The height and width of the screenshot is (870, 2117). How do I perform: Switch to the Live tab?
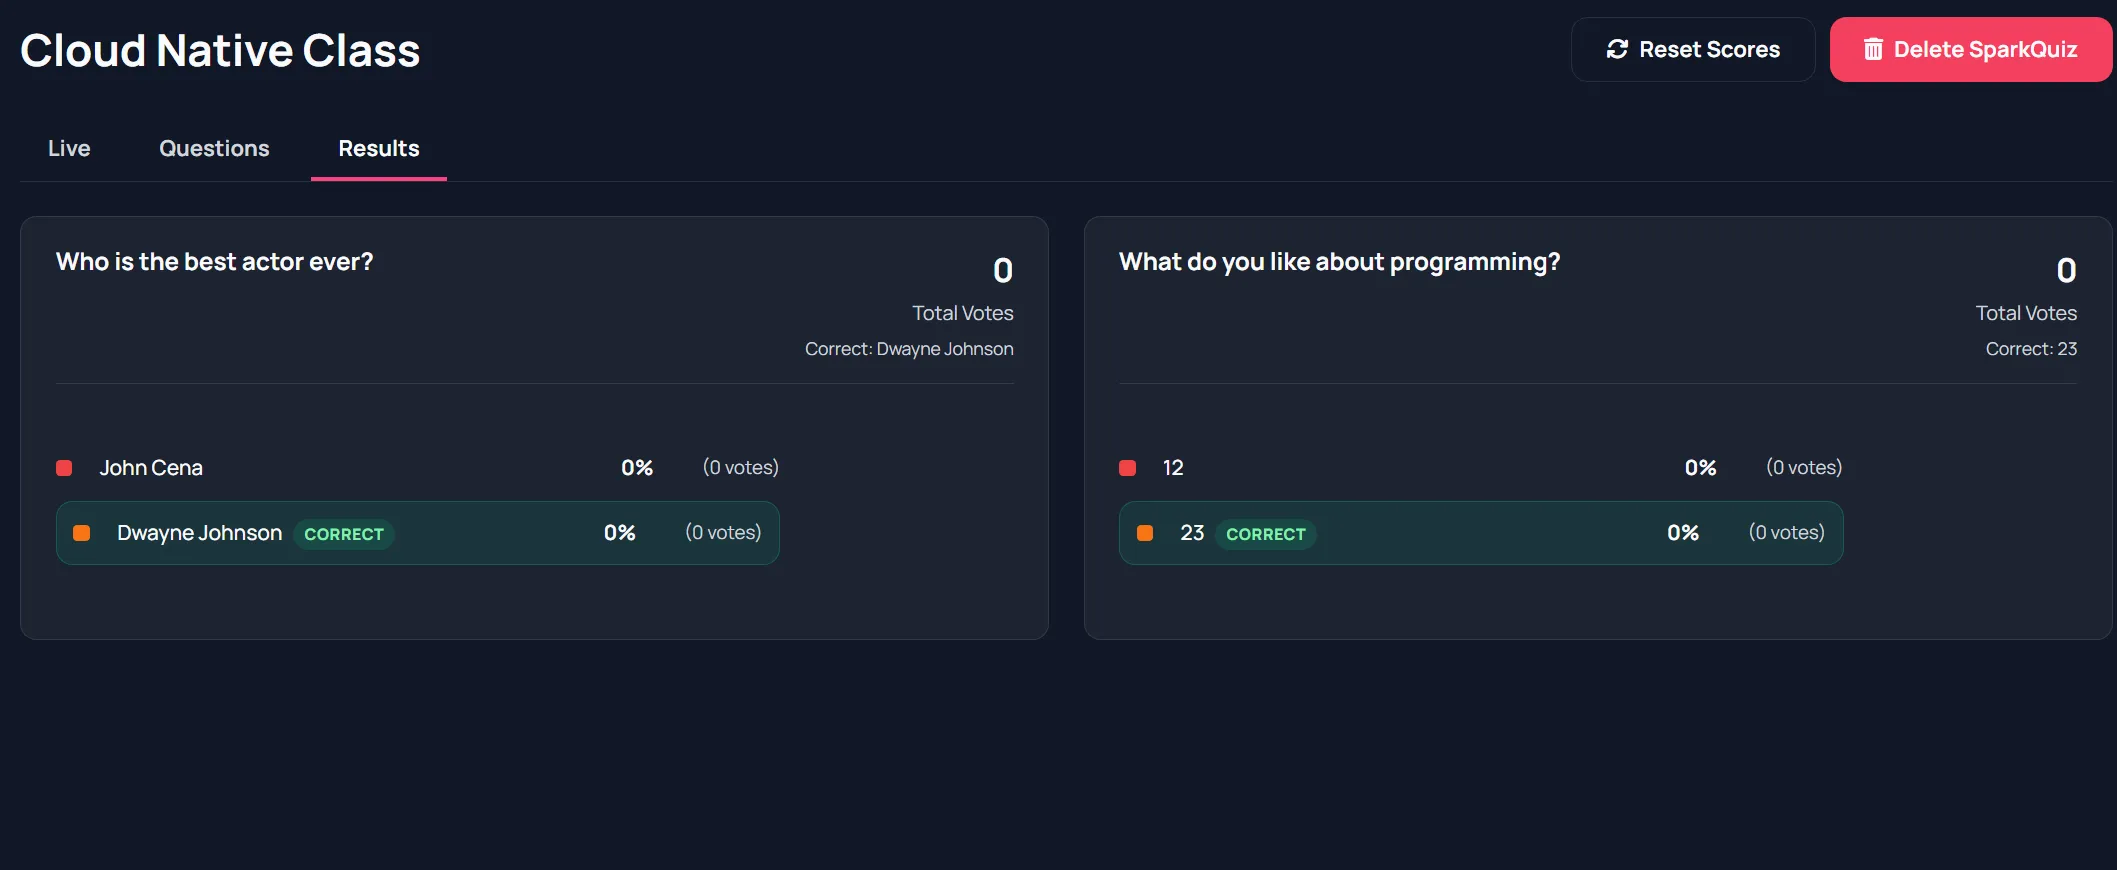(x=69, y=148)
